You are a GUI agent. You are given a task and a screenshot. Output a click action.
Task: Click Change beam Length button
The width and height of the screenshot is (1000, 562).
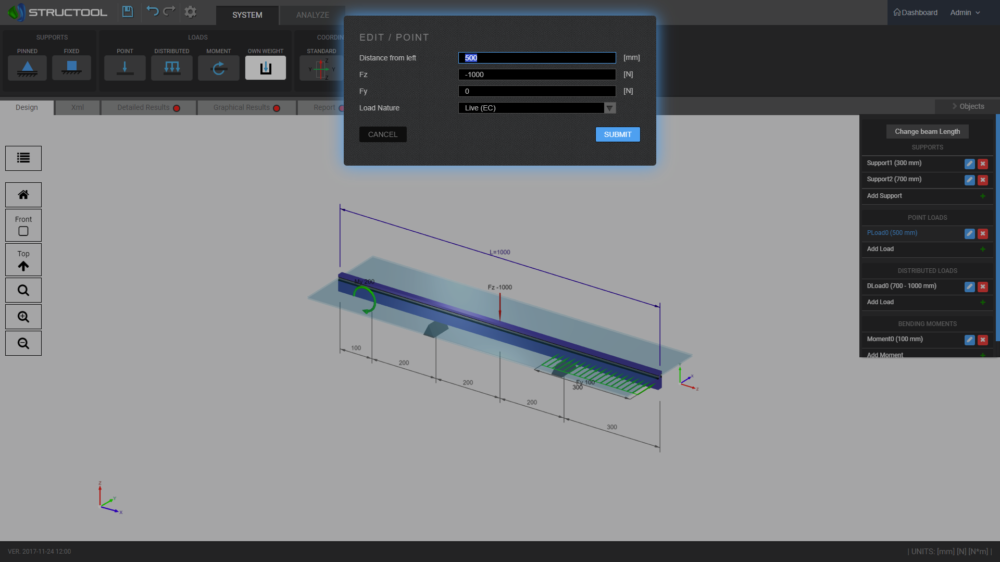click(x=927, y=131)
